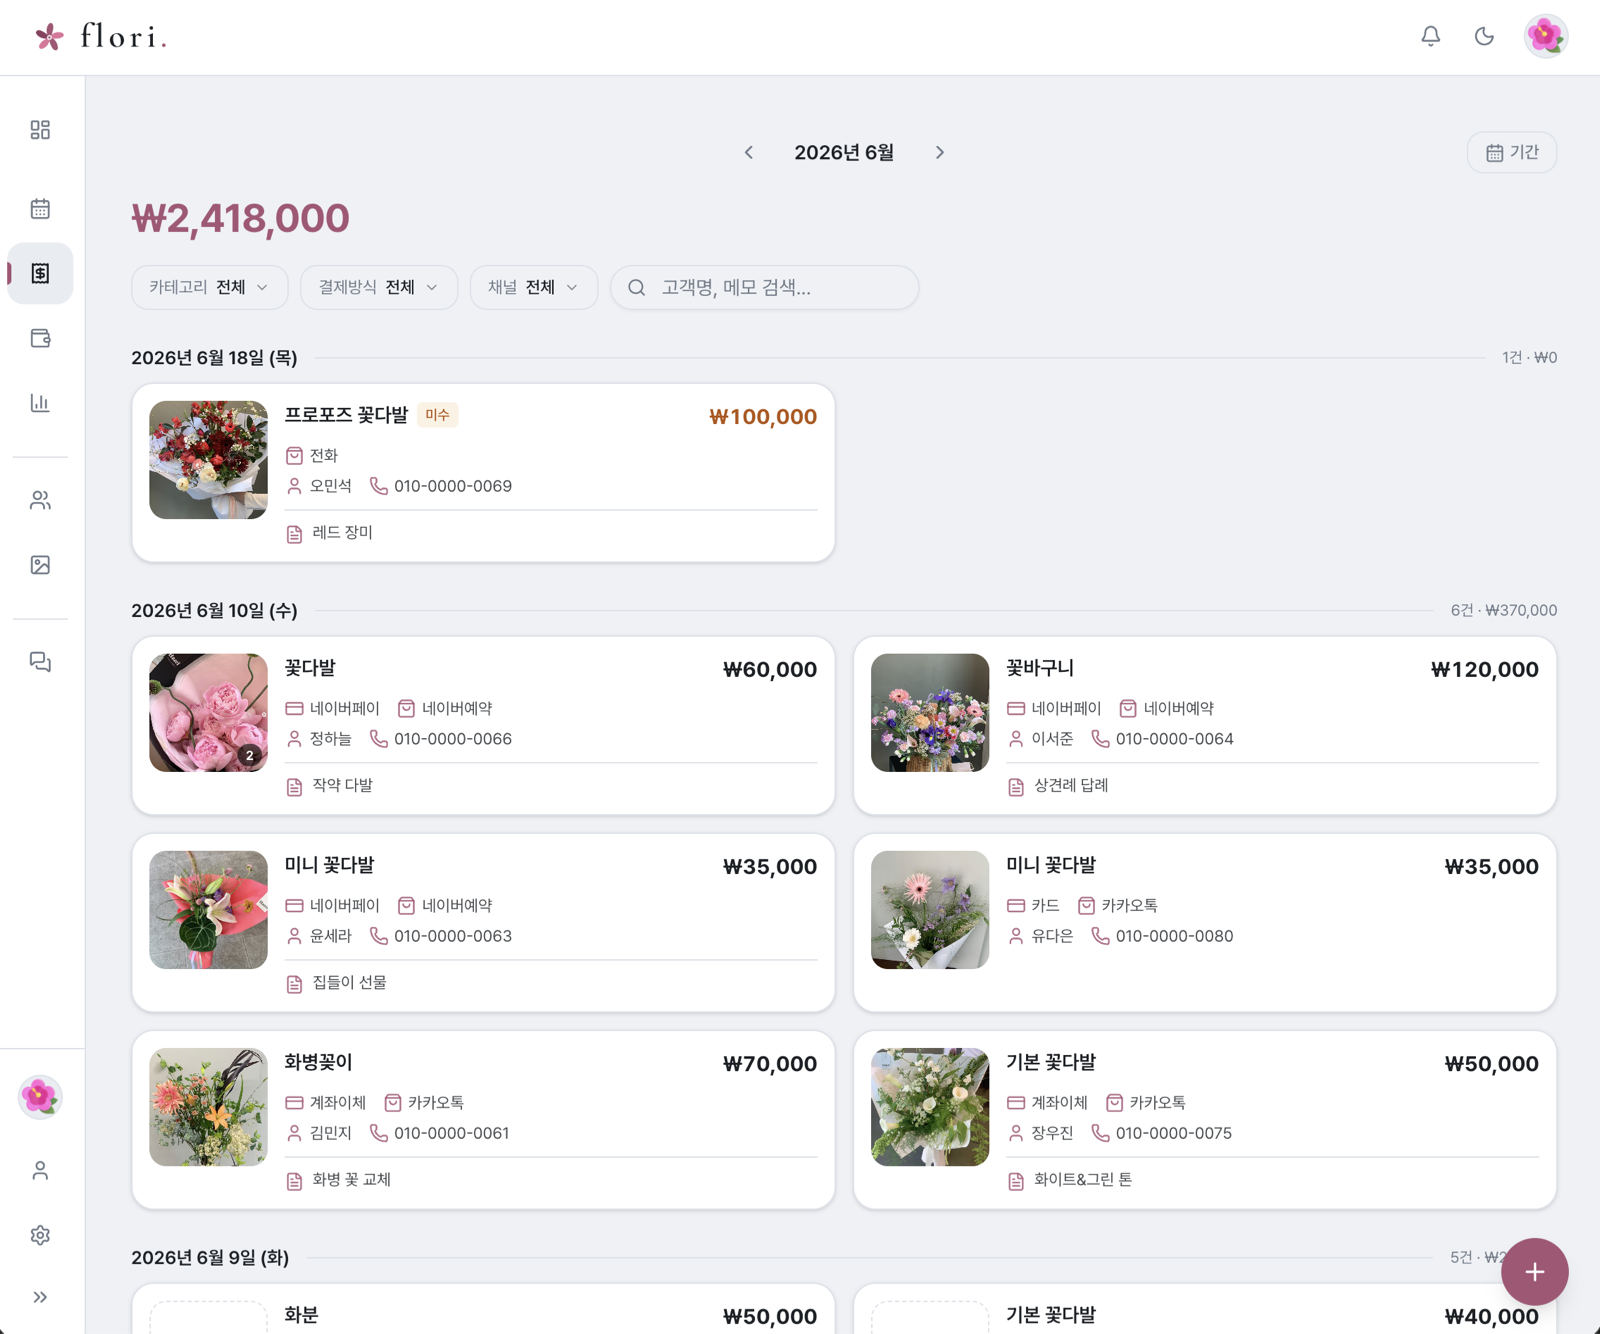1600x1334 pixels.
Task: Open the 카테고리 전체 dropdown
Action: tap(210, 287)
